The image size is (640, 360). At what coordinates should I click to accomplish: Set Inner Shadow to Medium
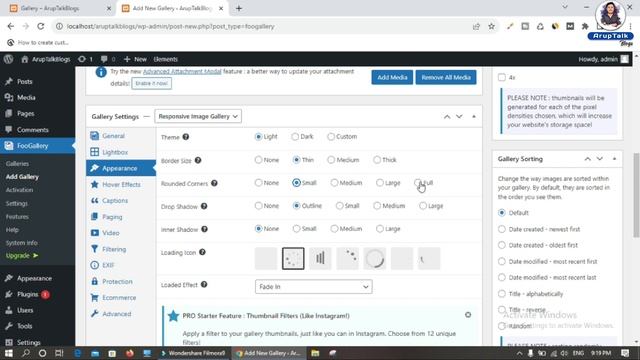pos(334,229)
